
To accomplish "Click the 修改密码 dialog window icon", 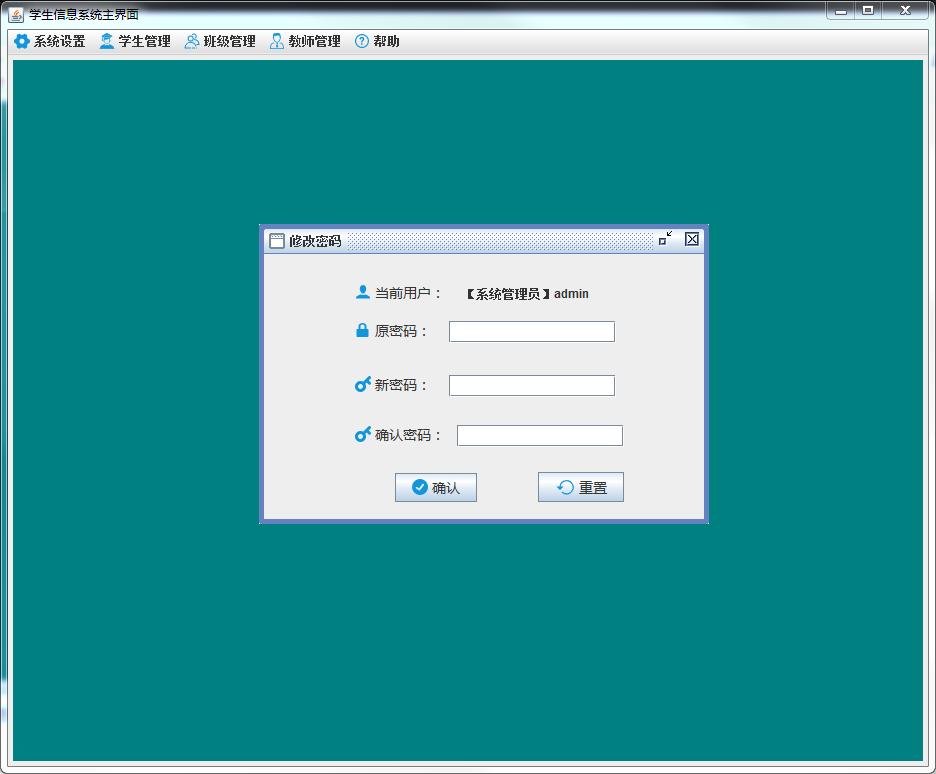I will 277,240.
